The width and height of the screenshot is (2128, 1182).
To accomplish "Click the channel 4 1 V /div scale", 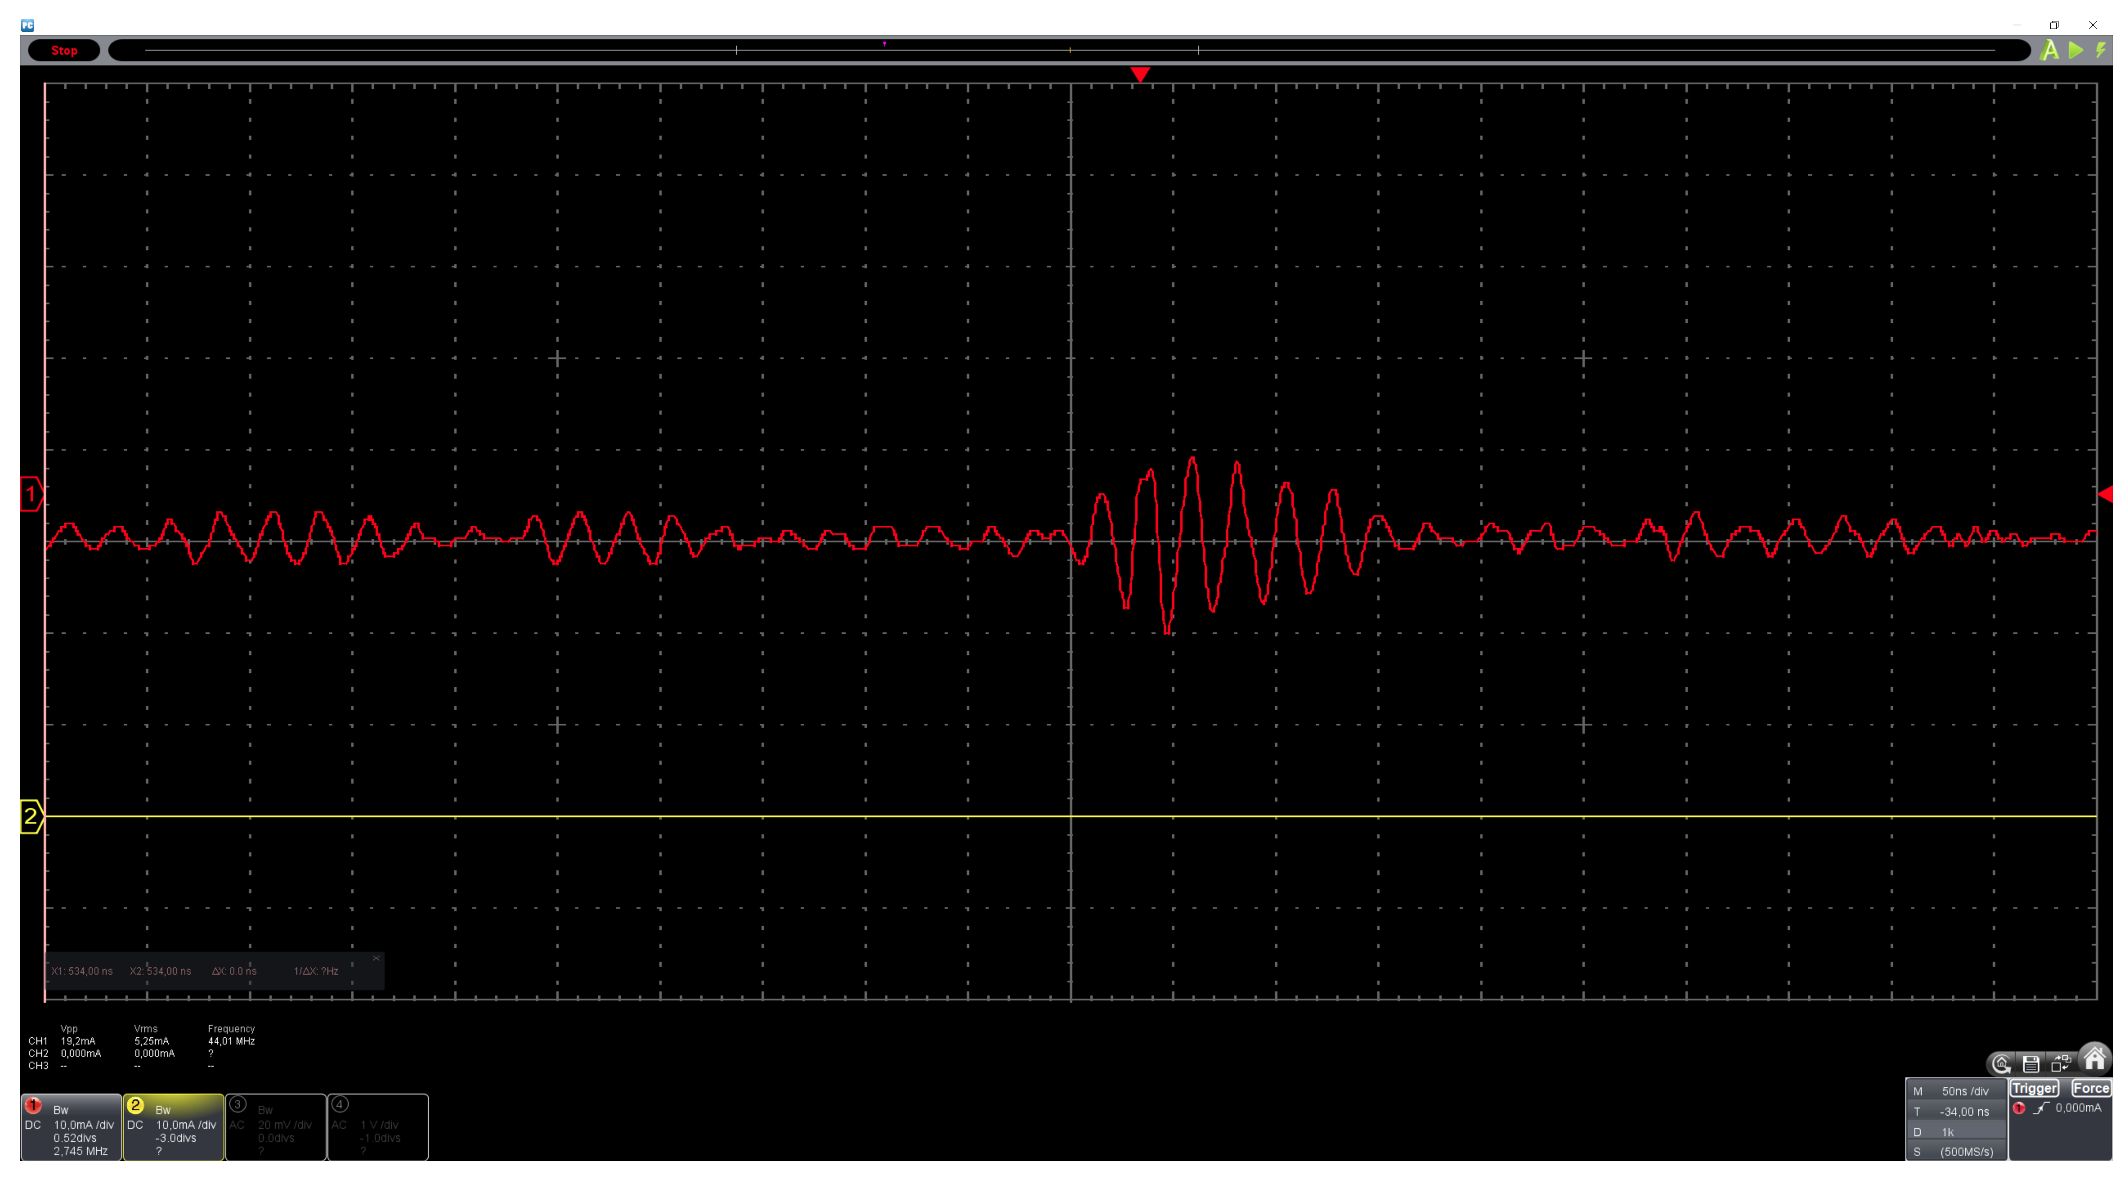I will pos(379,1125).
